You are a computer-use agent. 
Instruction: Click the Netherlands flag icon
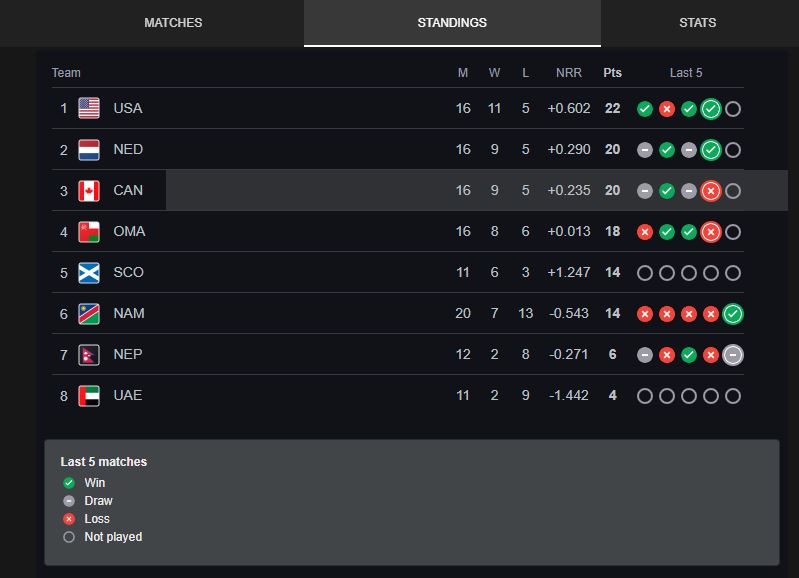pyautogui.click(x=89, y=149)
